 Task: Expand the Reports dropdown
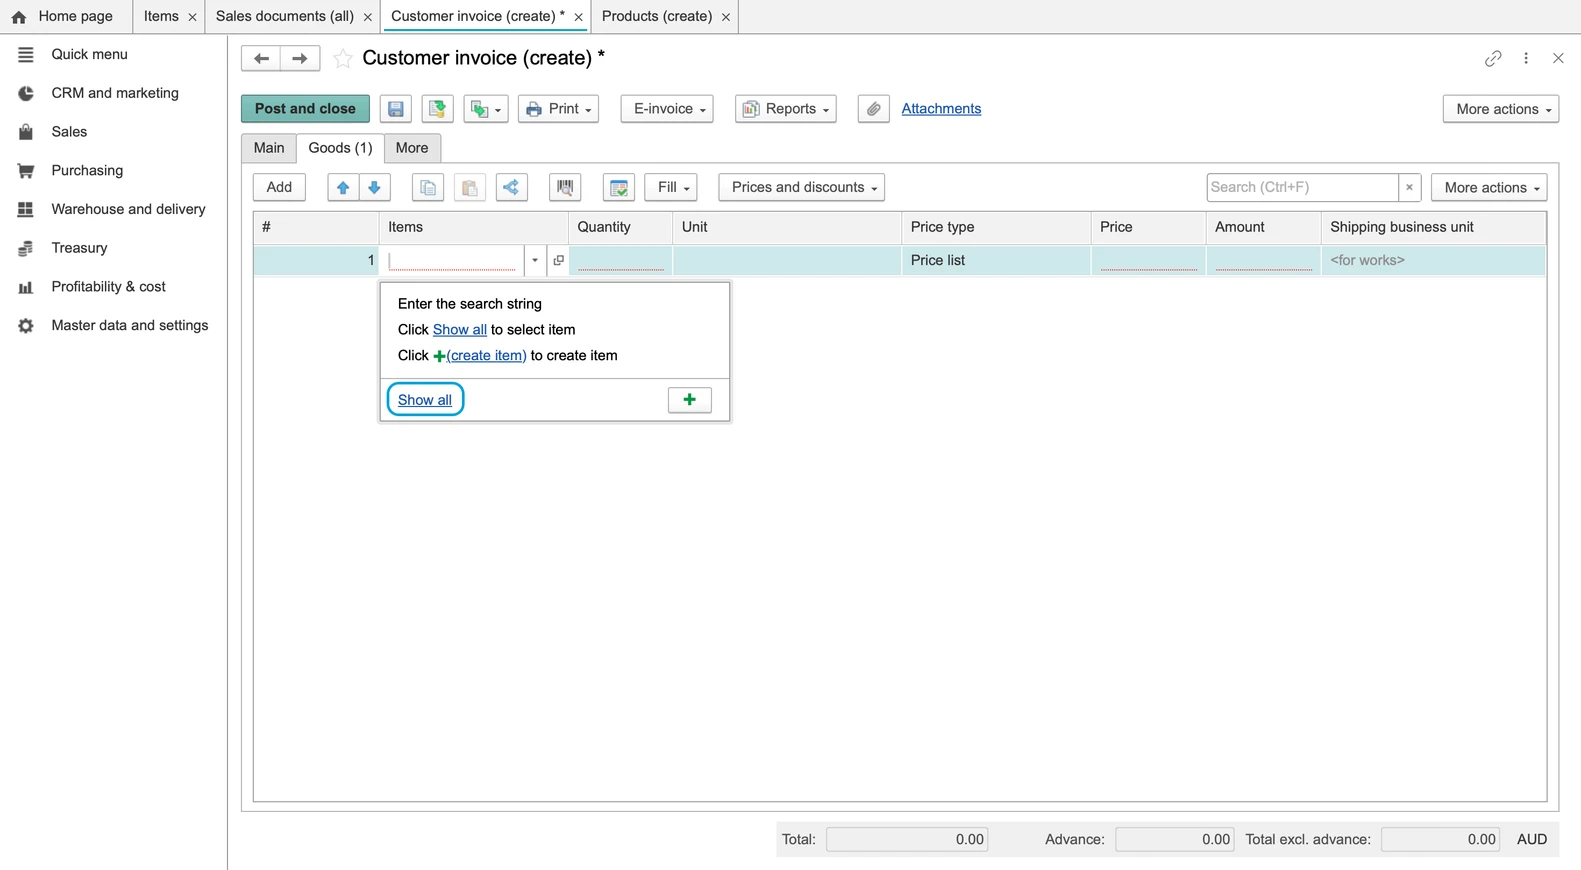(786, 109)
